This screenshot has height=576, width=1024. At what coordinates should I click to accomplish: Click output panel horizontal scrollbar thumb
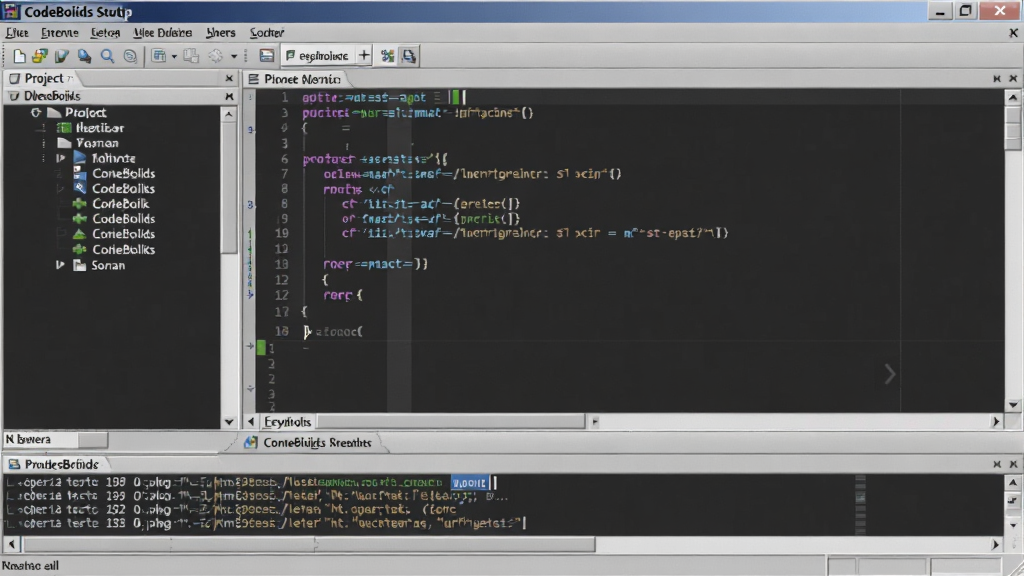pos(309,544)
